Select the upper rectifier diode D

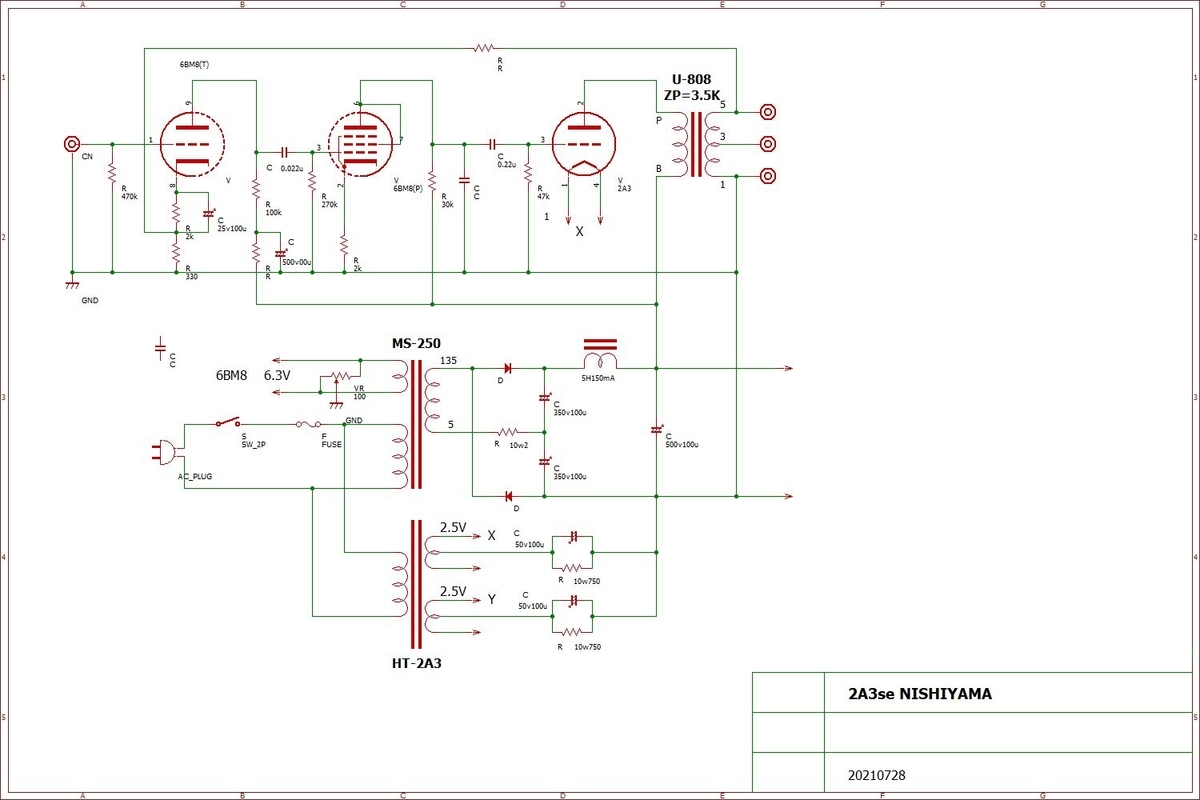pyautogui.click(x=508, y=368)
